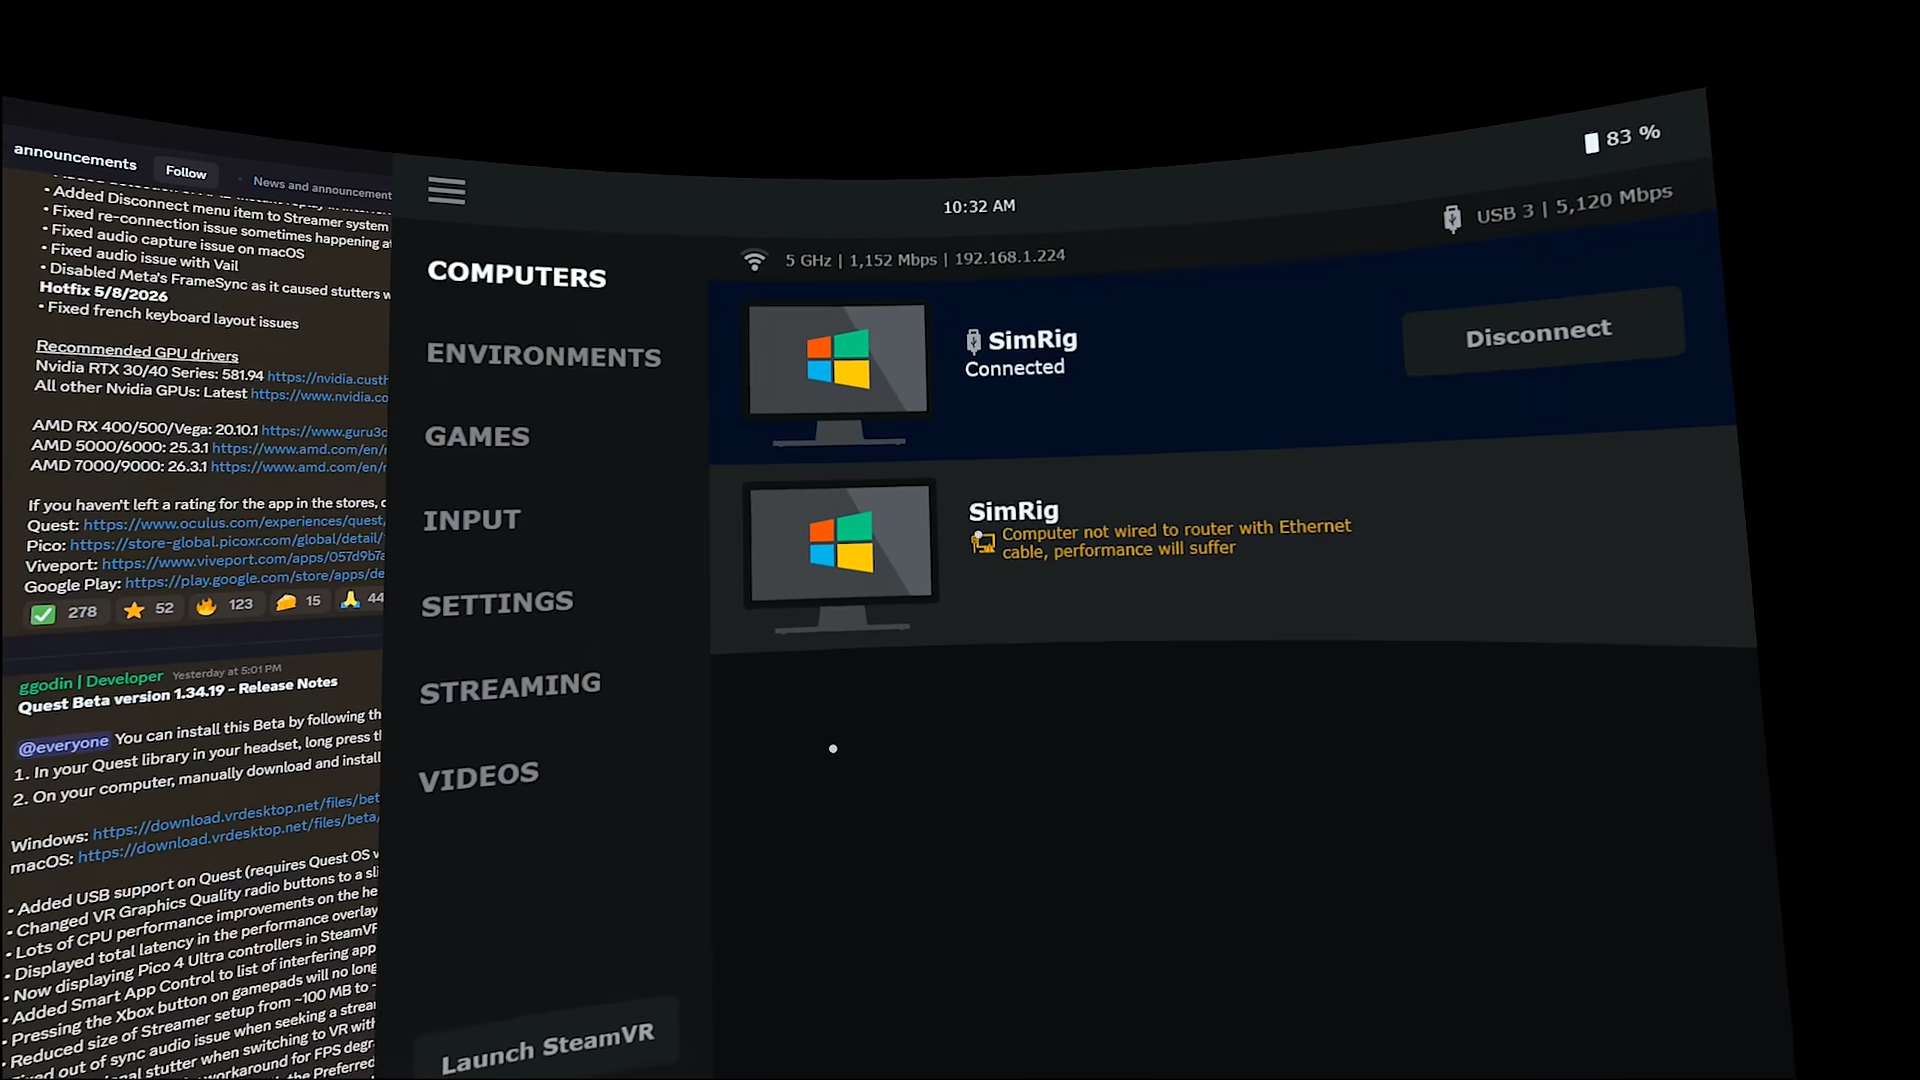The width and height of the screenshot is (1920, 1080).
Task: Select the unconnected SimRig monitor with Ethernet warning
Action: coord(841,557)
